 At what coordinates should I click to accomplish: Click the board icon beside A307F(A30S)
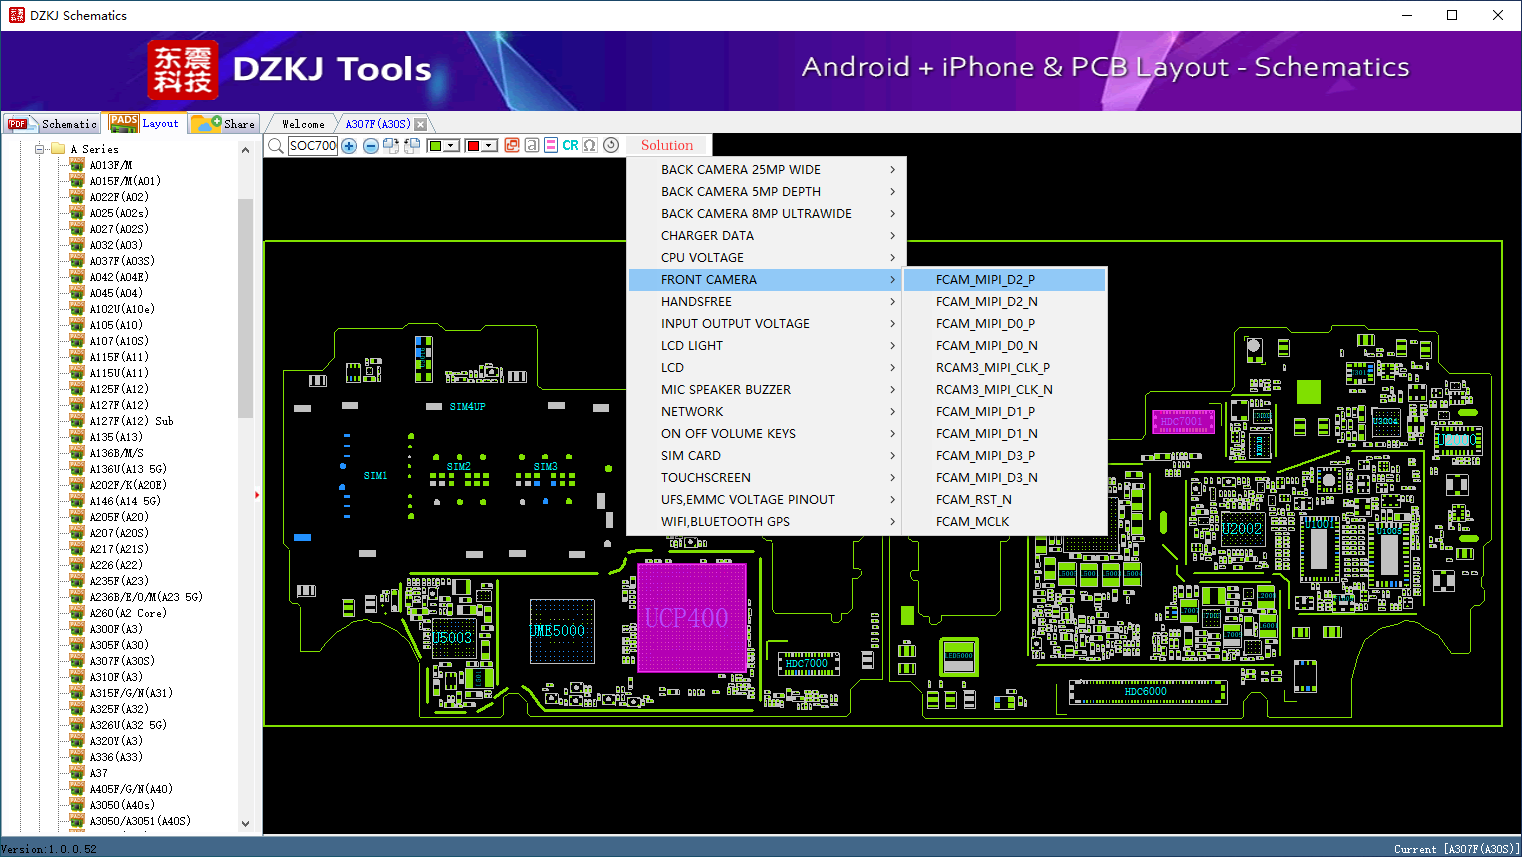click(77, 661)
